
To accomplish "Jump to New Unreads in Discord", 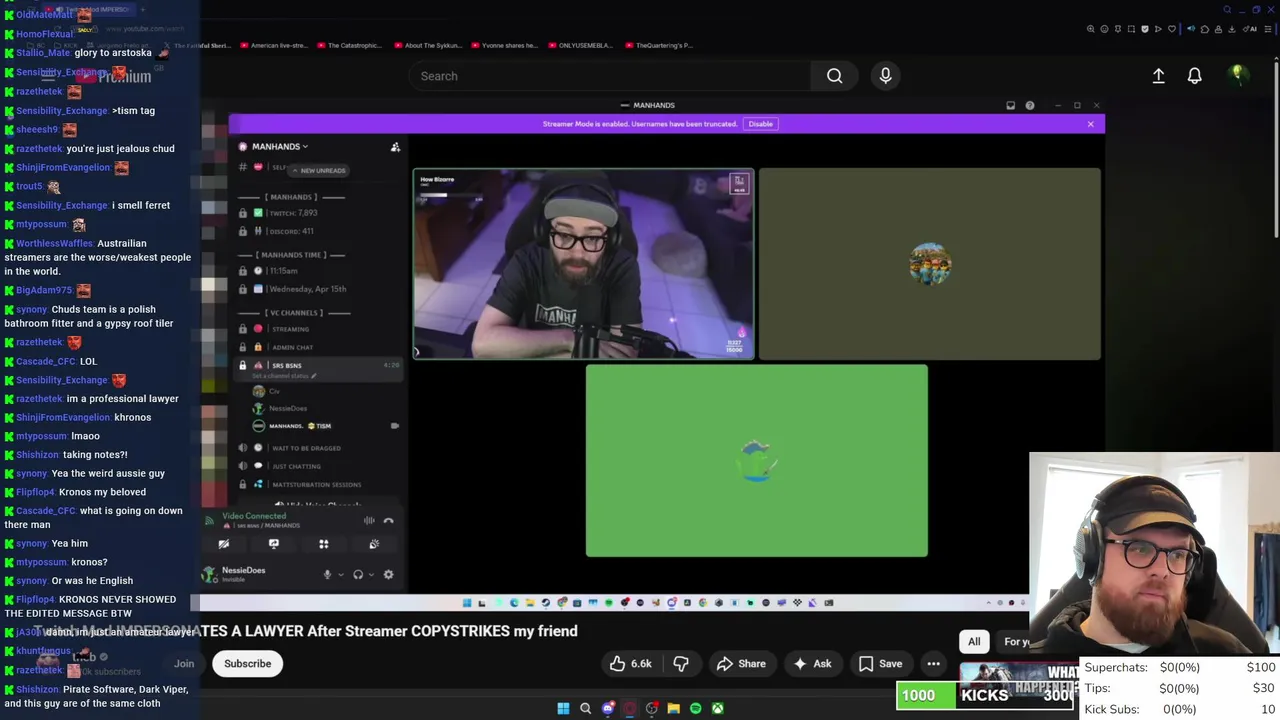I will (318, 170).
